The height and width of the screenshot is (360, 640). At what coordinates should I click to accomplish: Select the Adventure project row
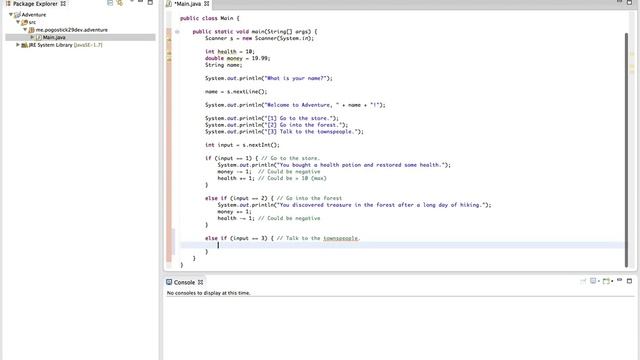(x=34, y=15)
